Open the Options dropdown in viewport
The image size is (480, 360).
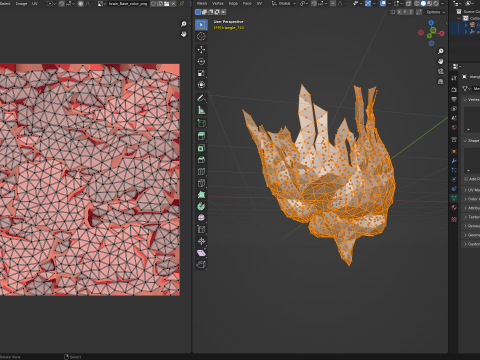(x=436, y=12)
